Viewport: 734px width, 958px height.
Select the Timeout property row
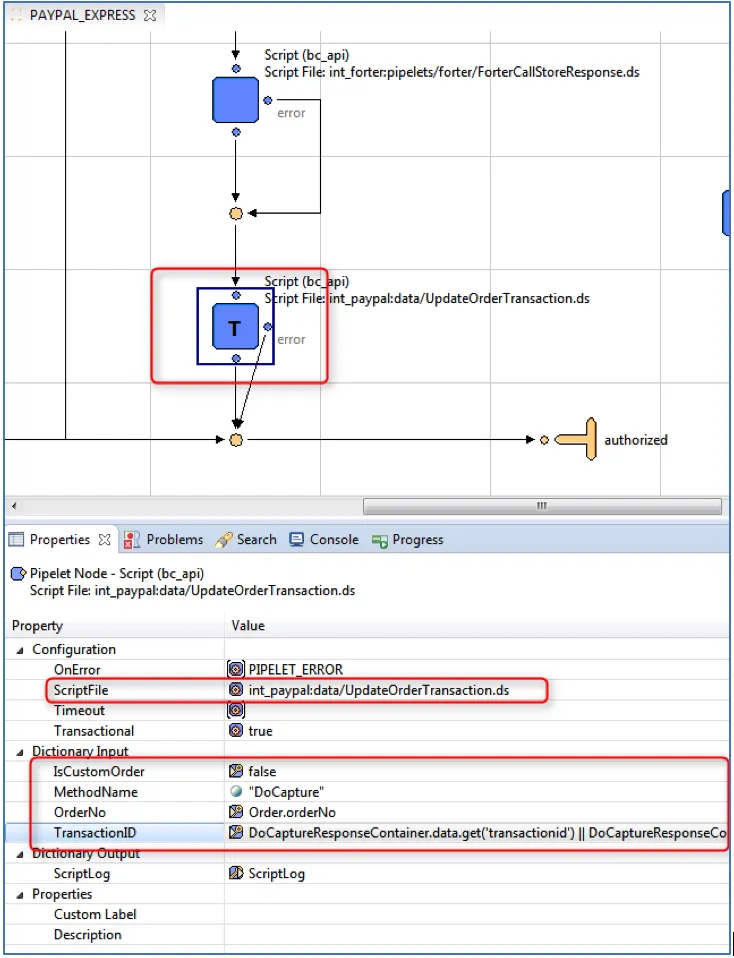pos(367,711)
